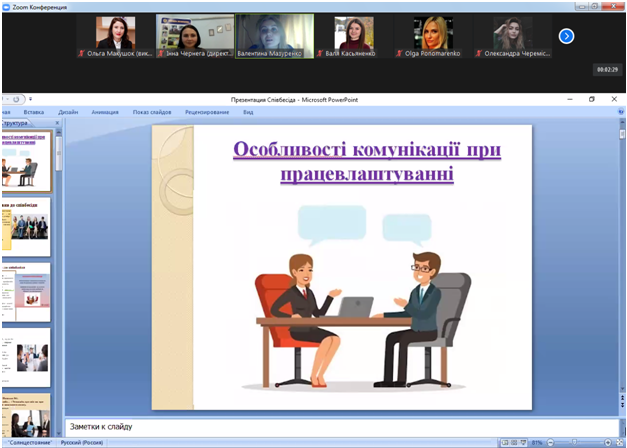Switch to Slide Sorter view icon
This screenshot has height=448, width=627.
[x=514, y=442]
